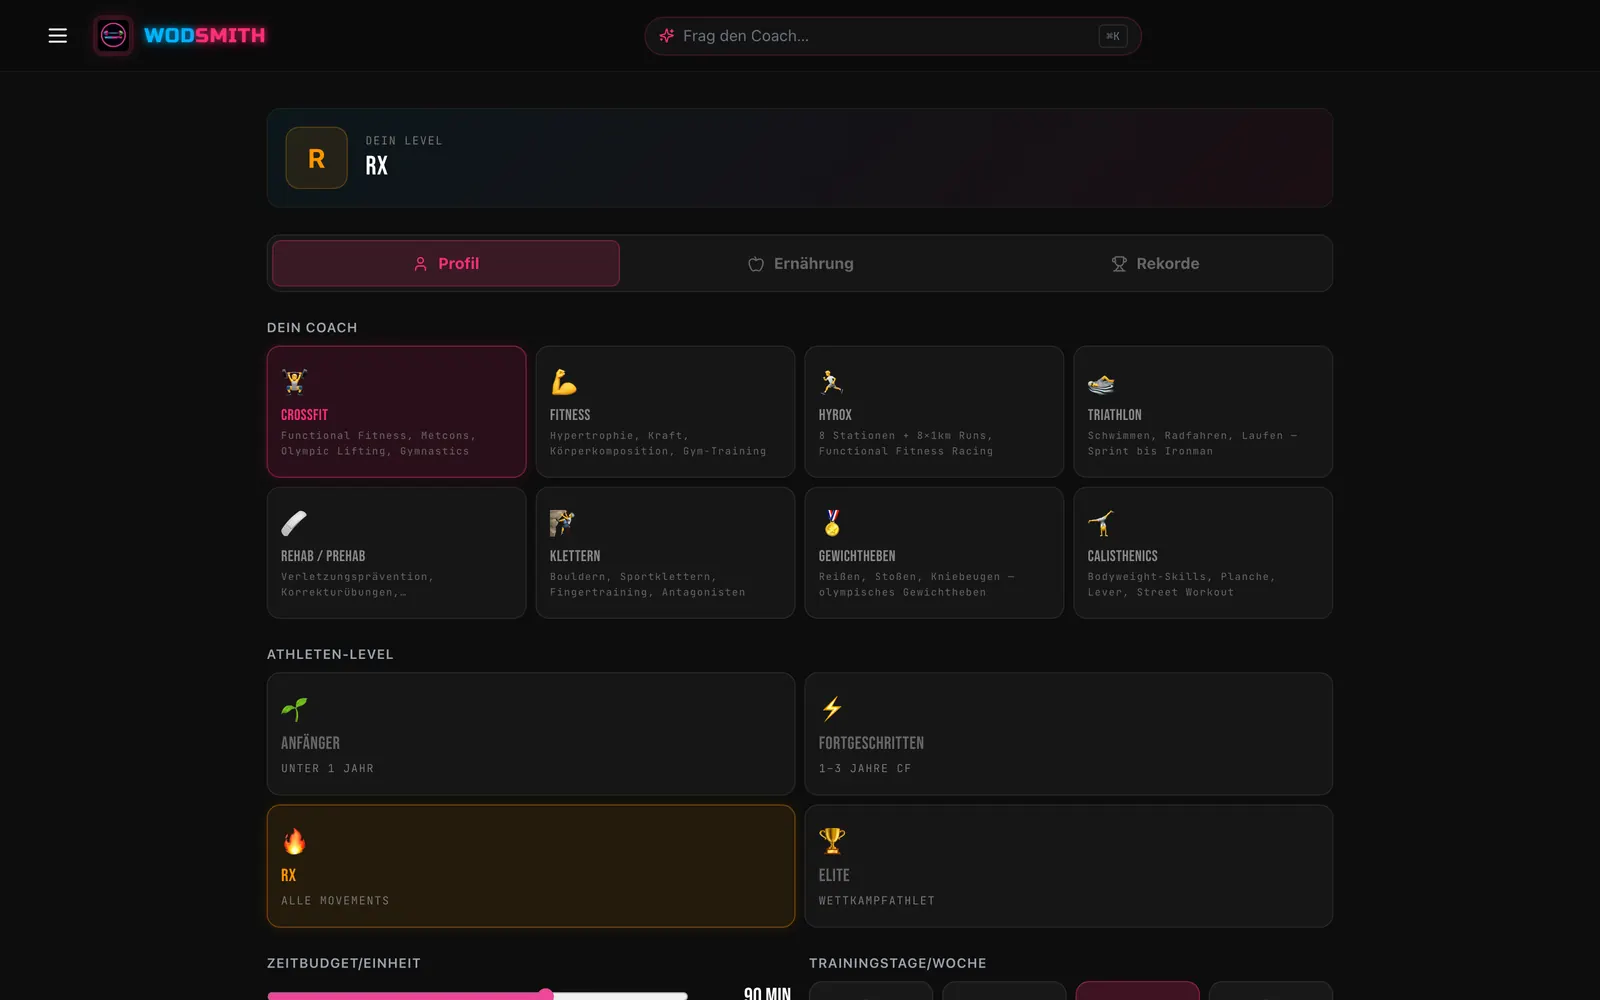Click the ZEITBUDGET/EINHEIT label
The width and height of the screenshot is (1600, 1000).
(344, 964)
